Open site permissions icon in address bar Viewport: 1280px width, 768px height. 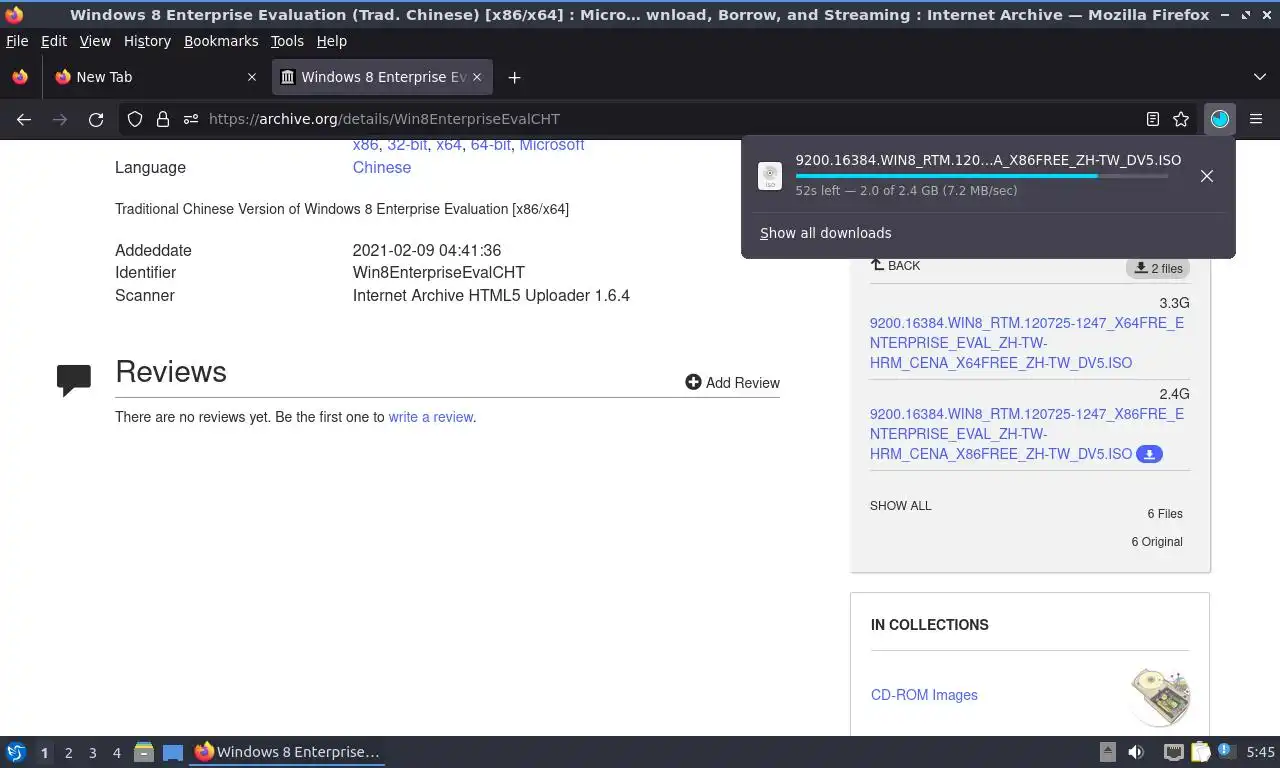click(190, 119)
